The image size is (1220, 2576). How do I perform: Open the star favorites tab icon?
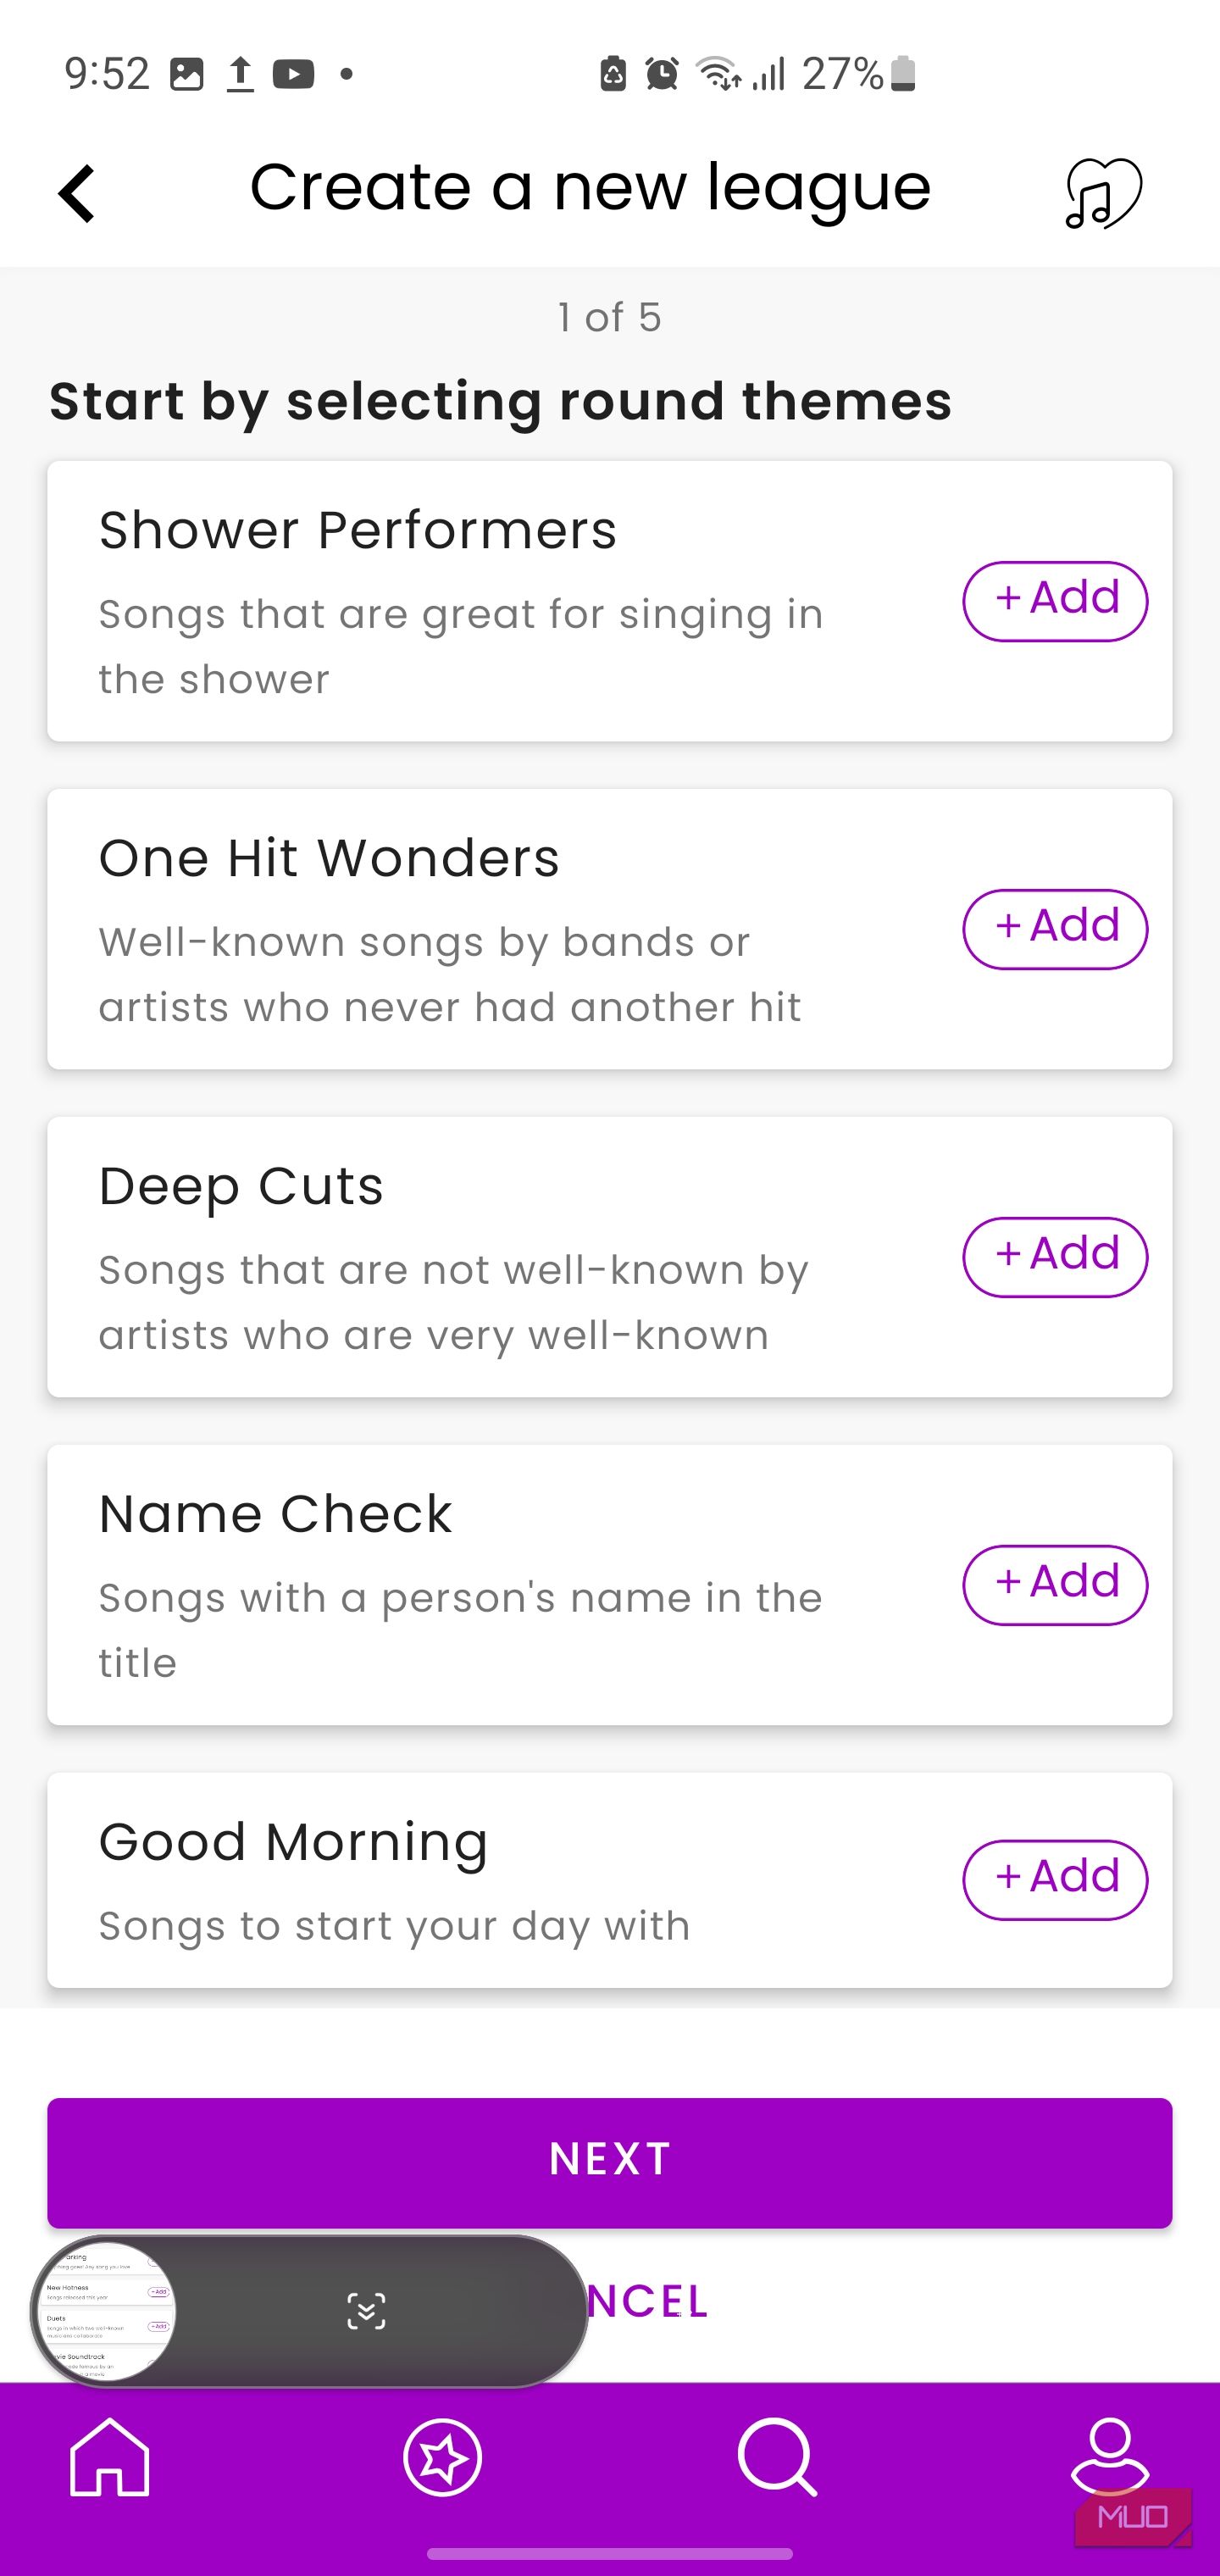click(442, 2458)
